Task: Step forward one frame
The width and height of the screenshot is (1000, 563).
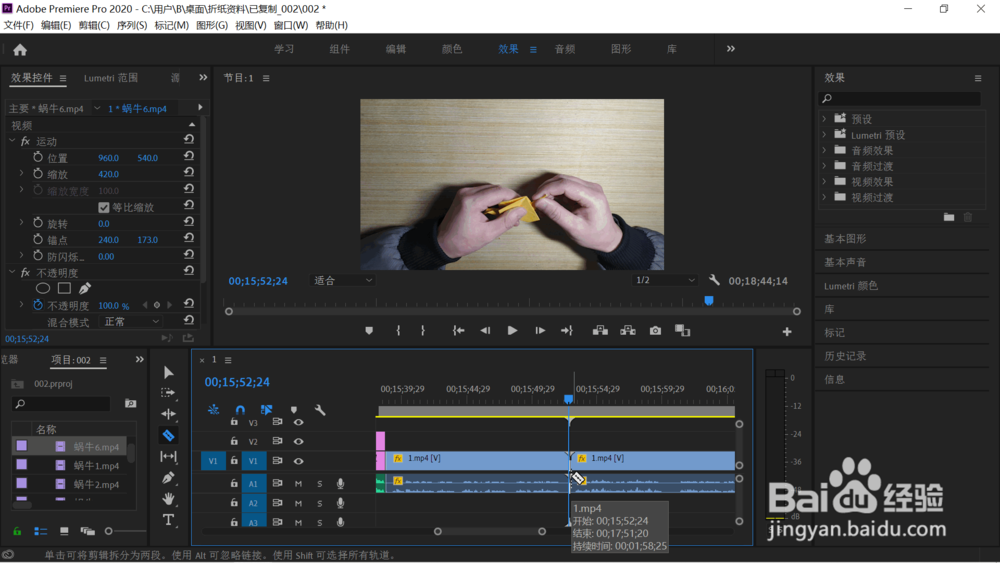Action: click(540, 331)
